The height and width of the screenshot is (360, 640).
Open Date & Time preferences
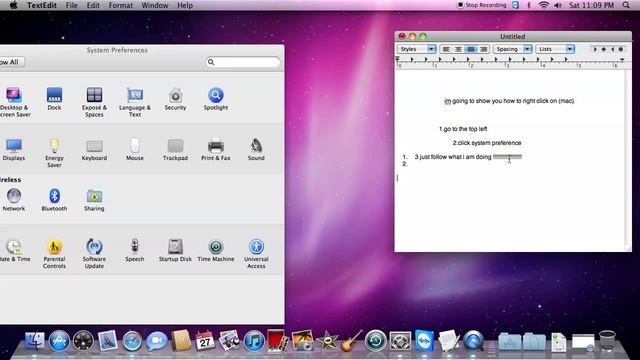15,250
